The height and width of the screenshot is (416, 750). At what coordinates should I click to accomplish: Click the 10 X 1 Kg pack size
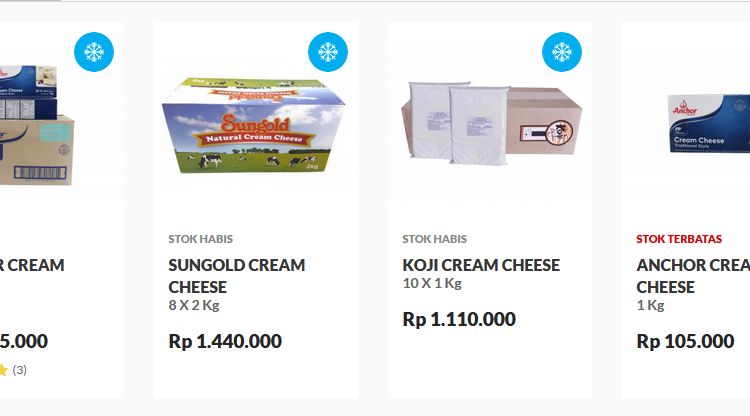click(432, 284)
